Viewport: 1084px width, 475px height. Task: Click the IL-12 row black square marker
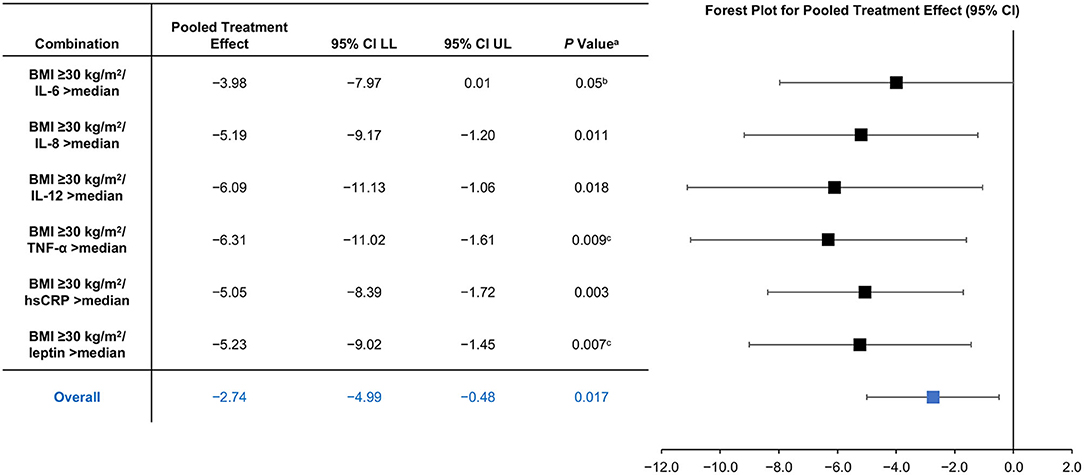(x=834, y=187)
